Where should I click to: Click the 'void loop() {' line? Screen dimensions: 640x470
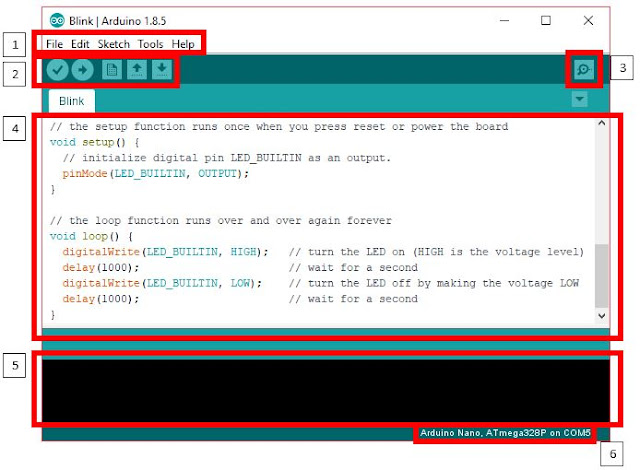pos(91,236)
